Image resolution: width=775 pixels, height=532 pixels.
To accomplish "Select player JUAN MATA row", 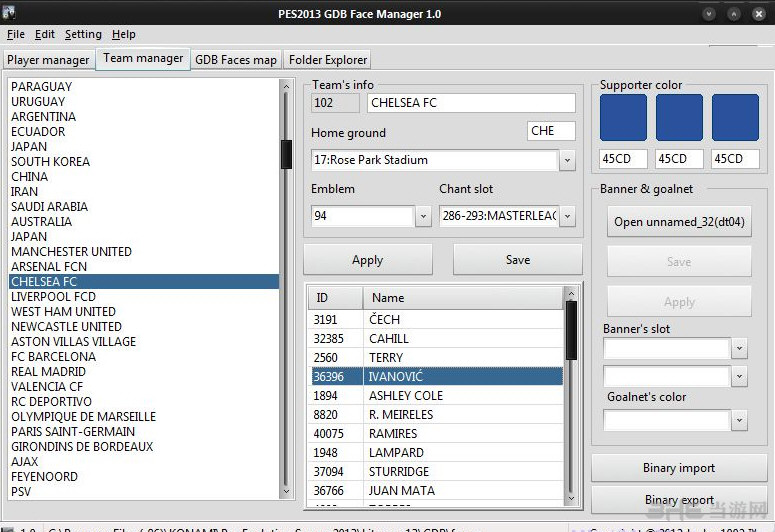I will click(x=436, y=490).
